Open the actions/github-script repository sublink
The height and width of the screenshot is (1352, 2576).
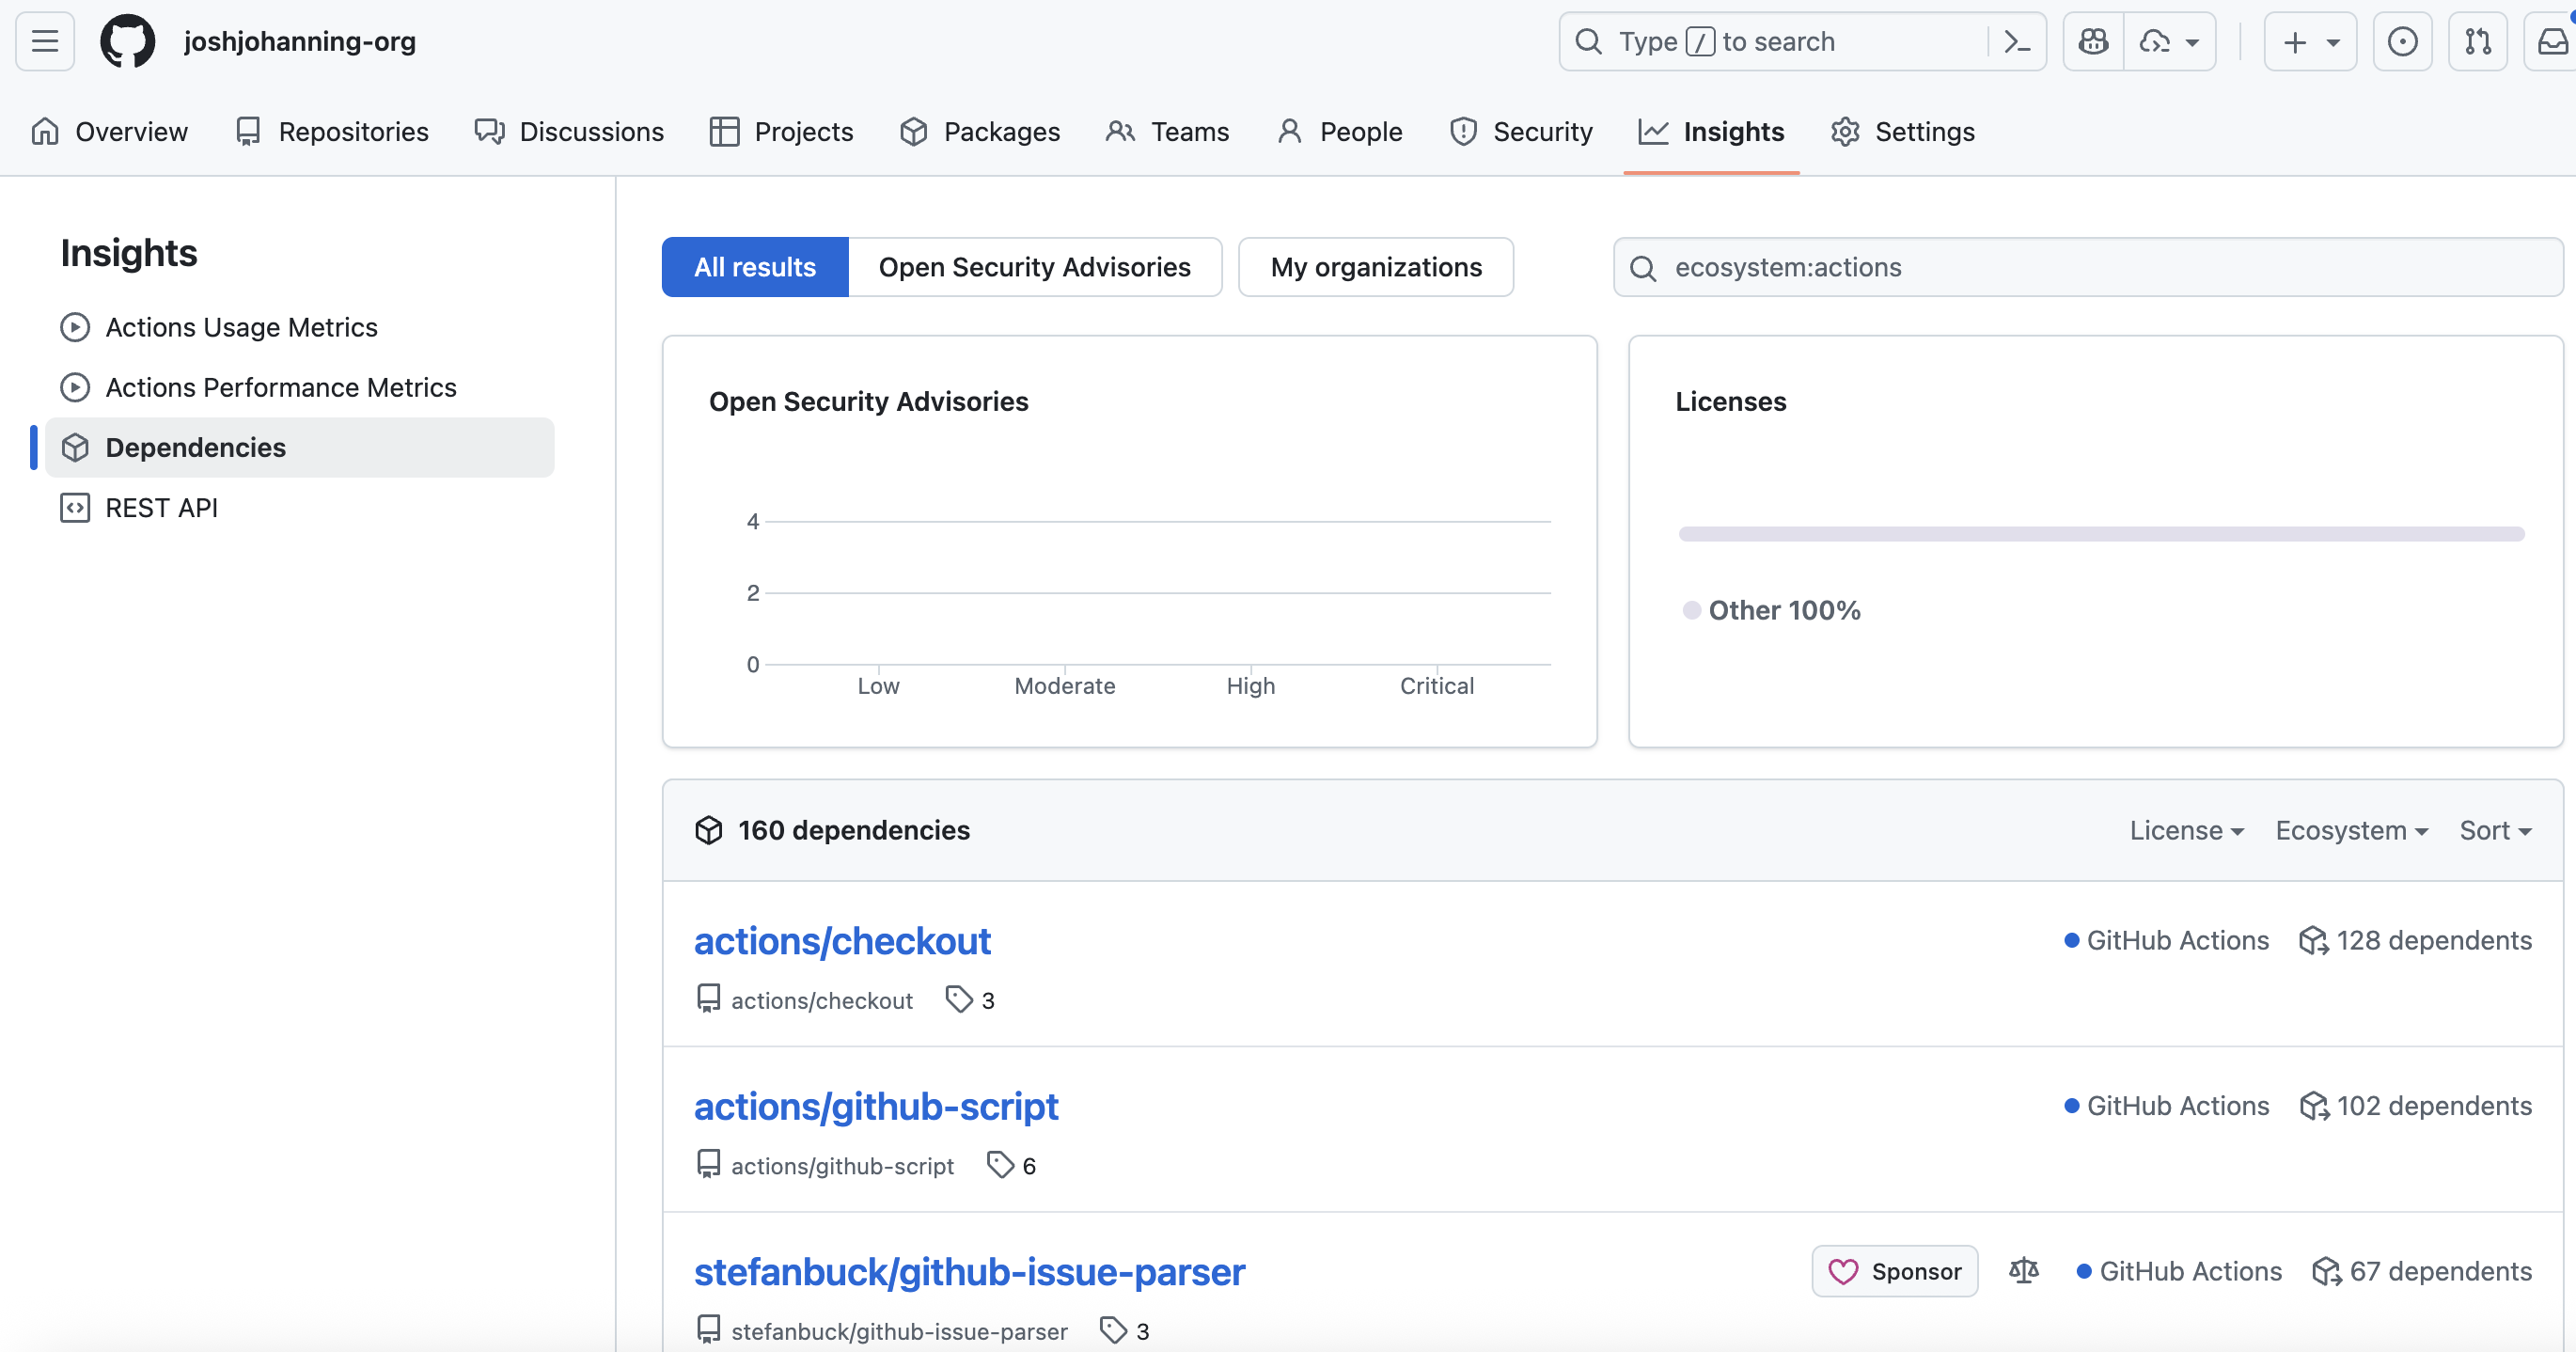pyautogui.click(x=842, y=1165)
